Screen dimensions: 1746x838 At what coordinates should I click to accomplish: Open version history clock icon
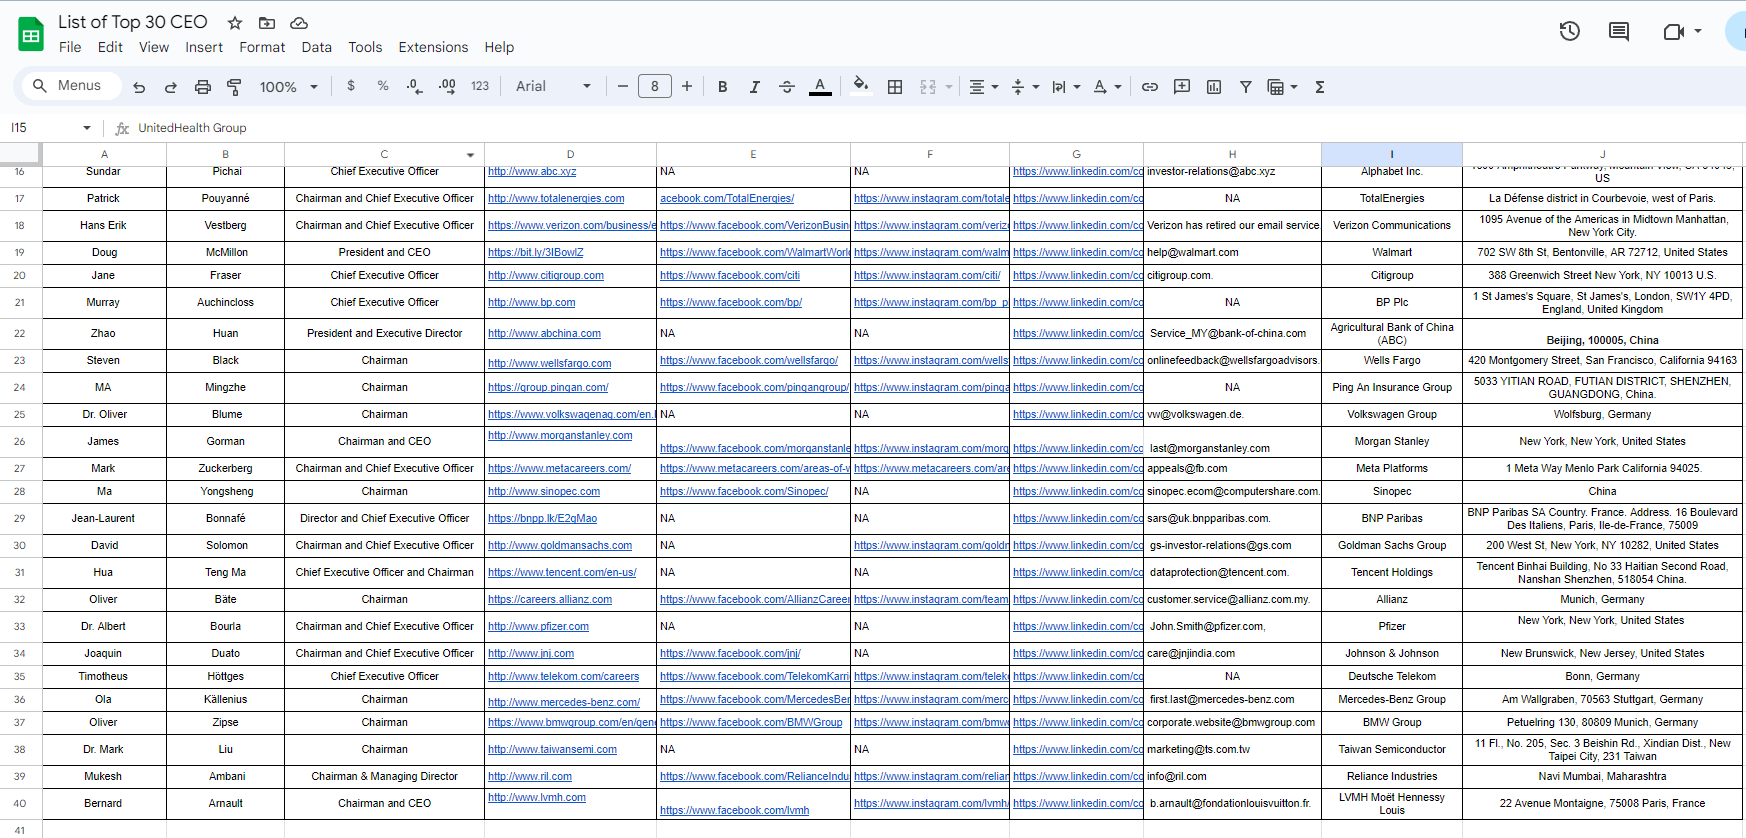click(x=1570, y=31)
